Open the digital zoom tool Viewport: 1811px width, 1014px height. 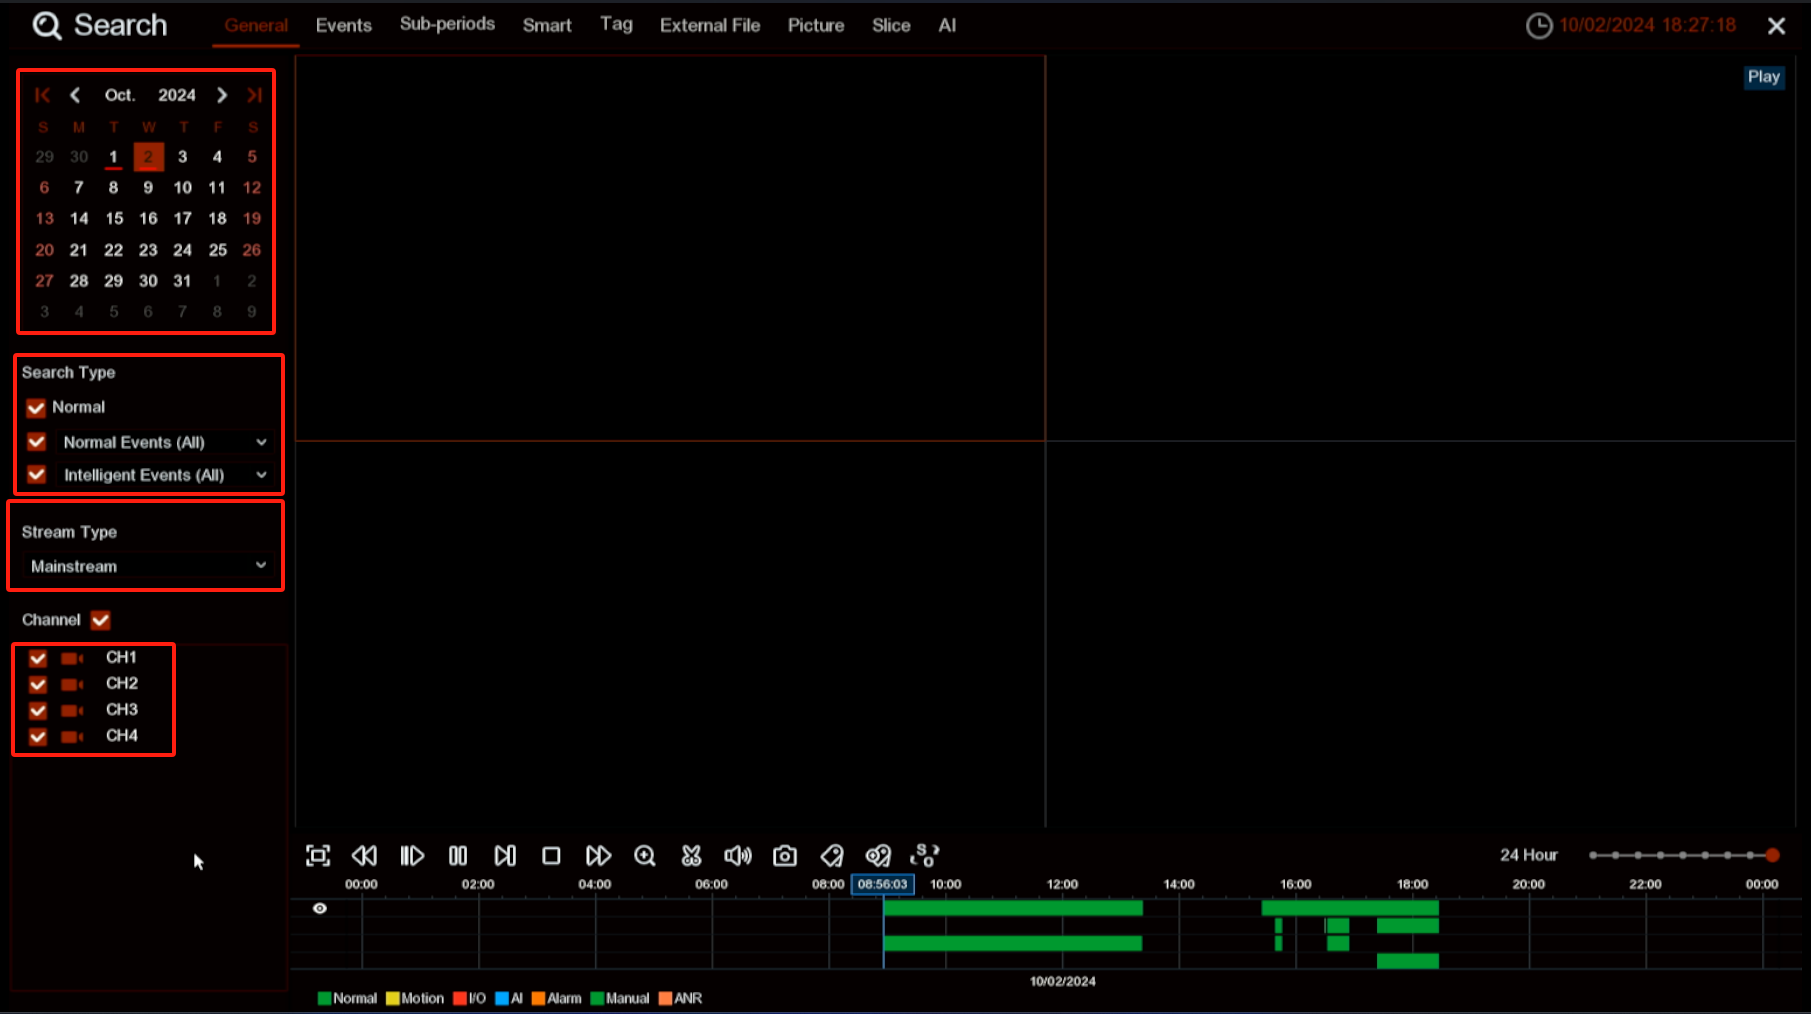point(645,856)
